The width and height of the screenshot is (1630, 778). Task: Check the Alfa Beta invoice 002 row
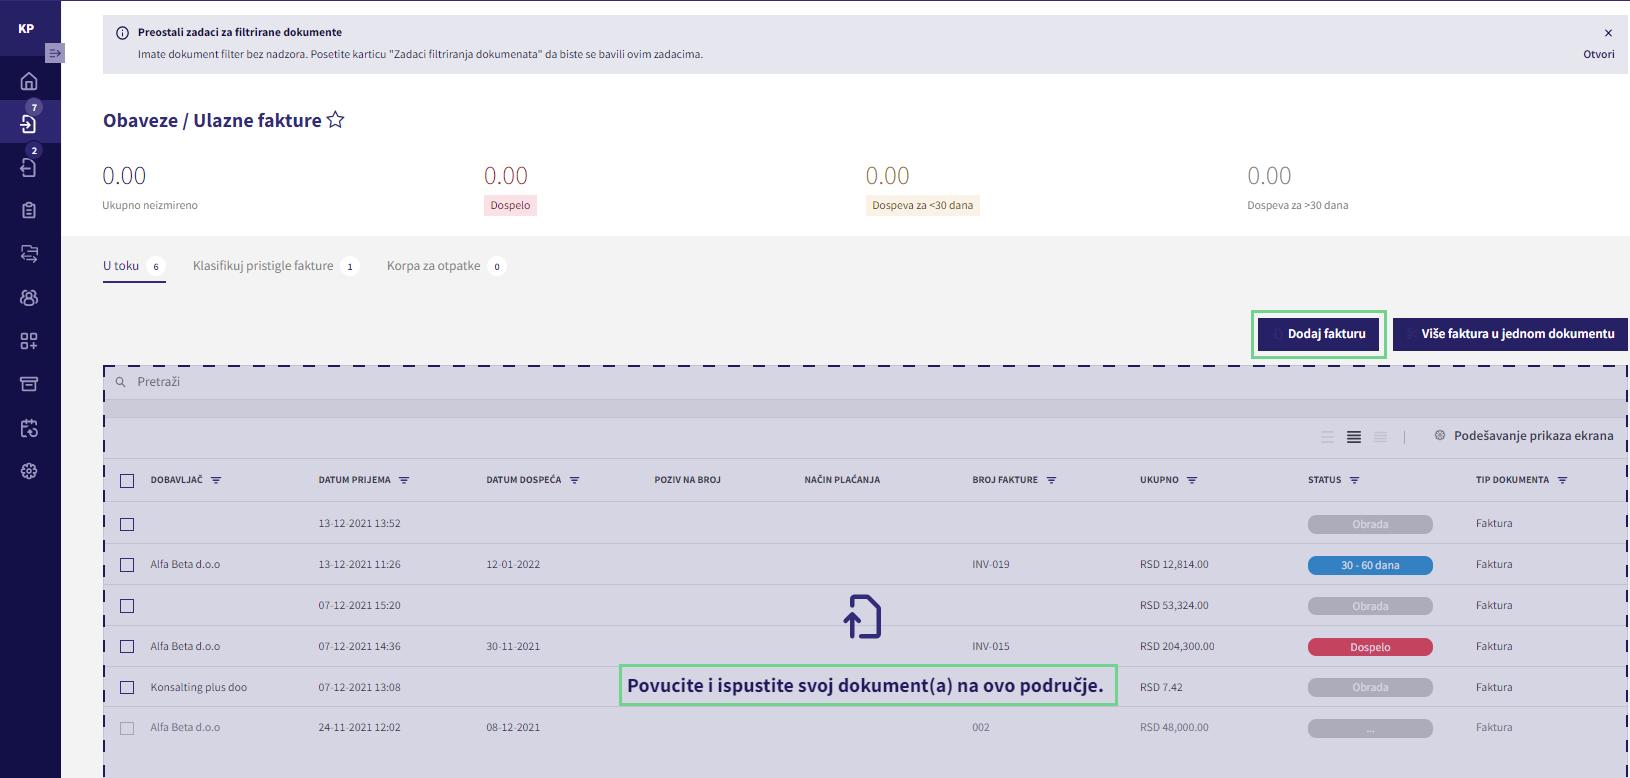click(127, 728)
